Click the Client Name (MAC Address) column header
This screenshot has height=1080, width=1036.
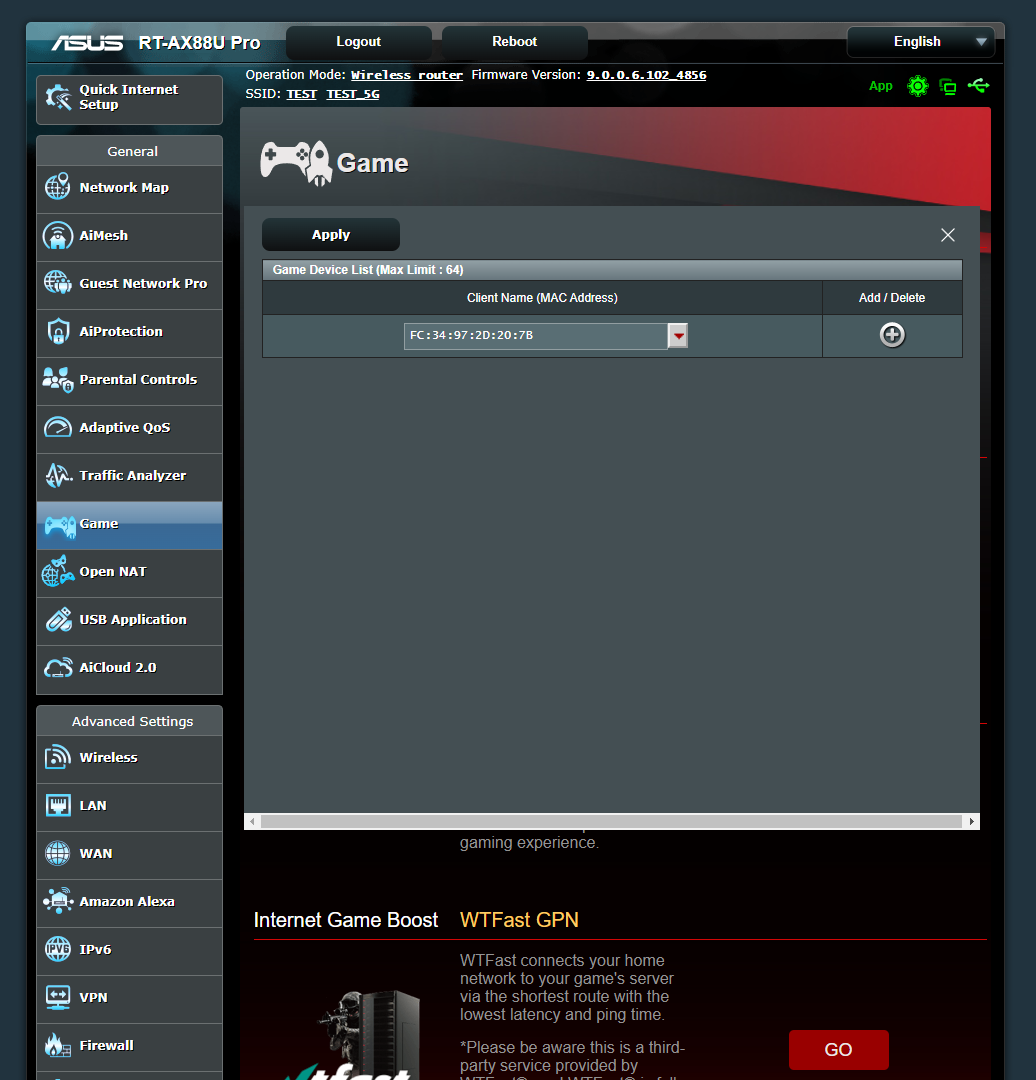(x=542, y=298)
